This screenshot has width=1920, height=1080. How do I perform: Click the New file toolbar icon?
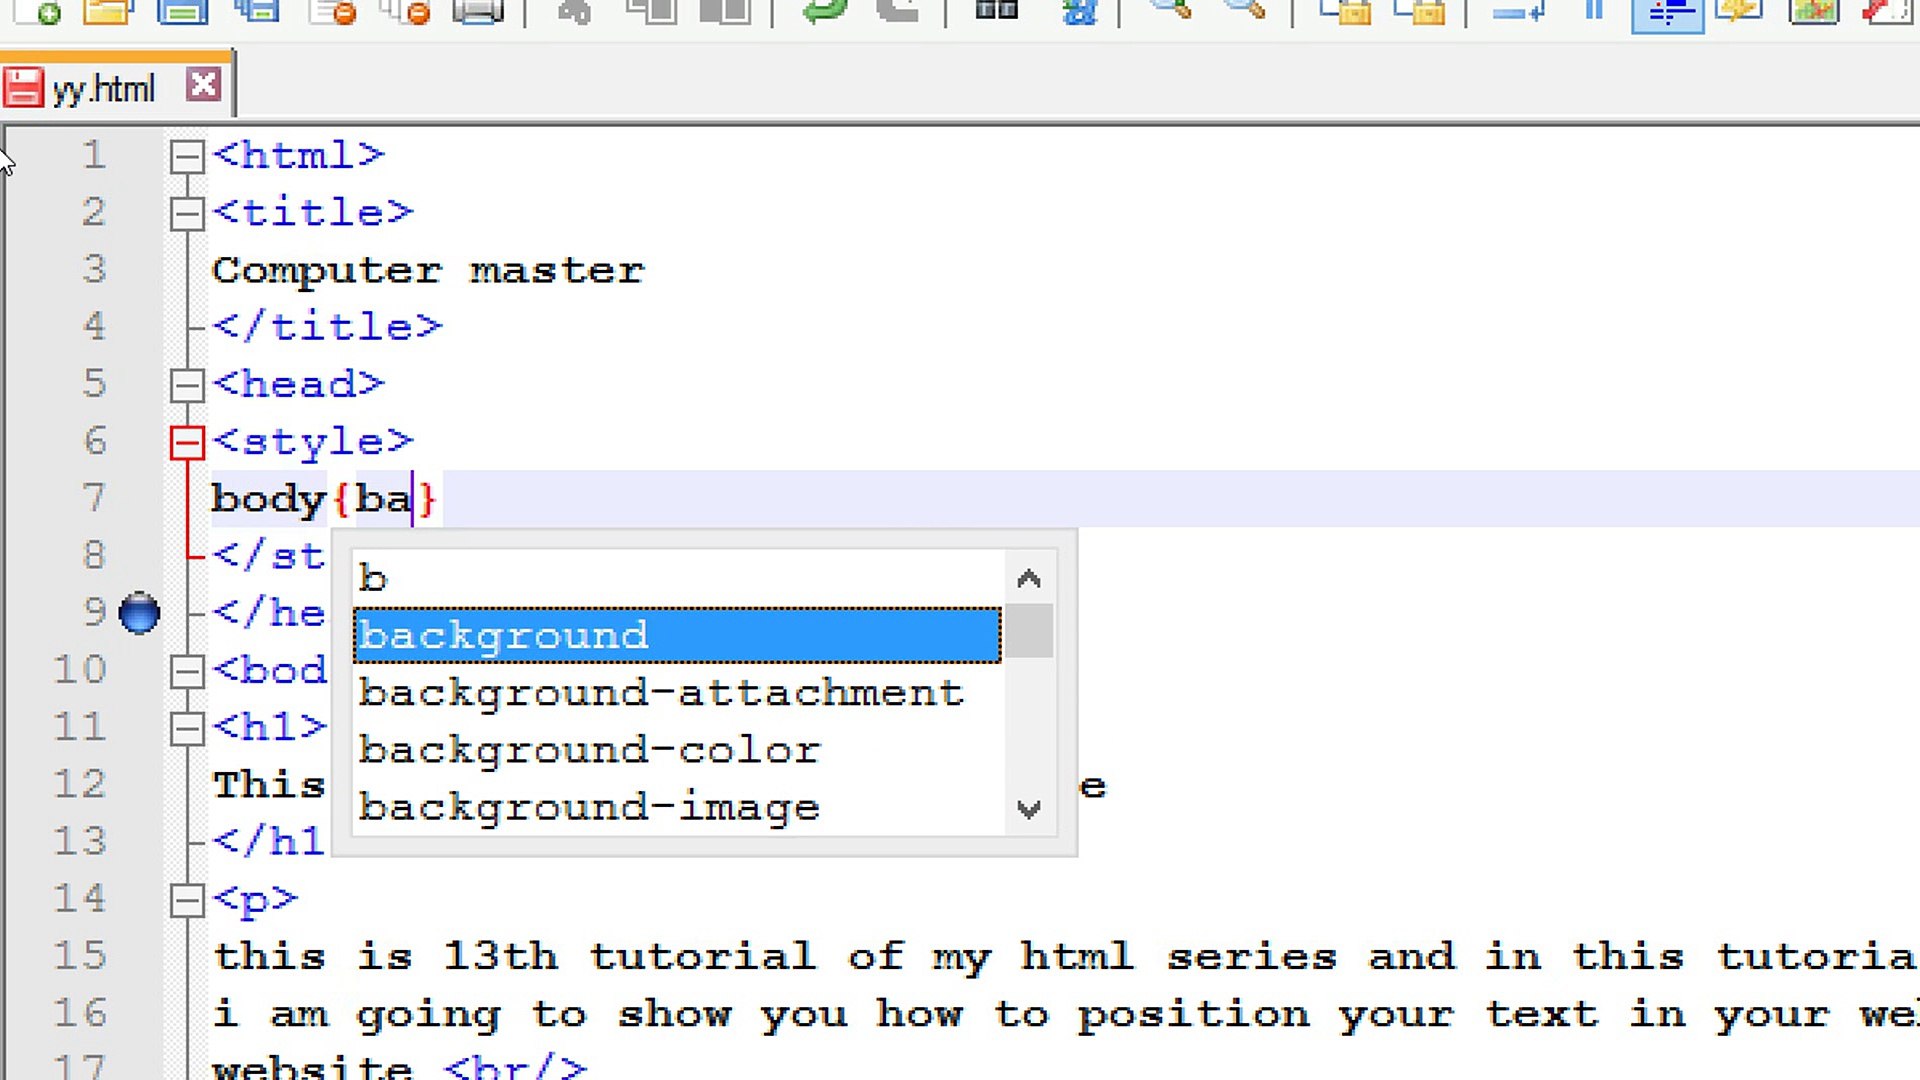[38, 10]
